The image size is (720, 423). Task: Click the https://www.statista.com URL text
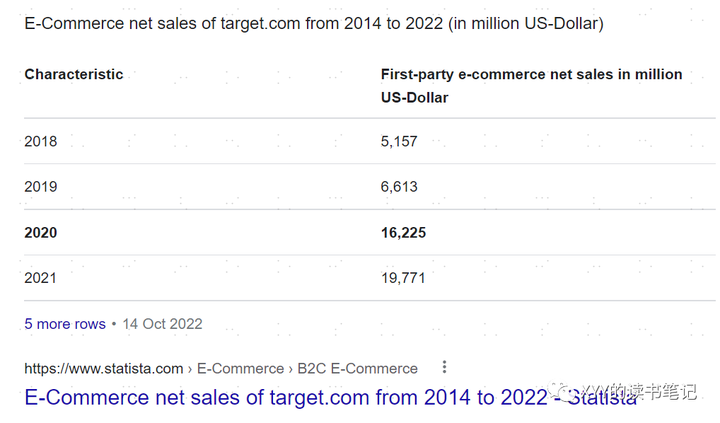click(104, 368)
